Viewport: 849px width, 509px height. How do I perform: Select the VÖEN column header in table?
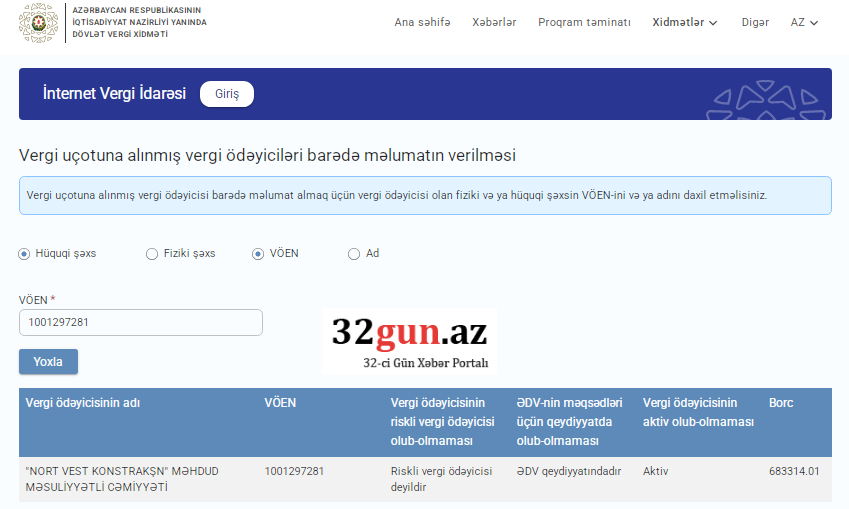pyautogui.click(x=280, y=403)
